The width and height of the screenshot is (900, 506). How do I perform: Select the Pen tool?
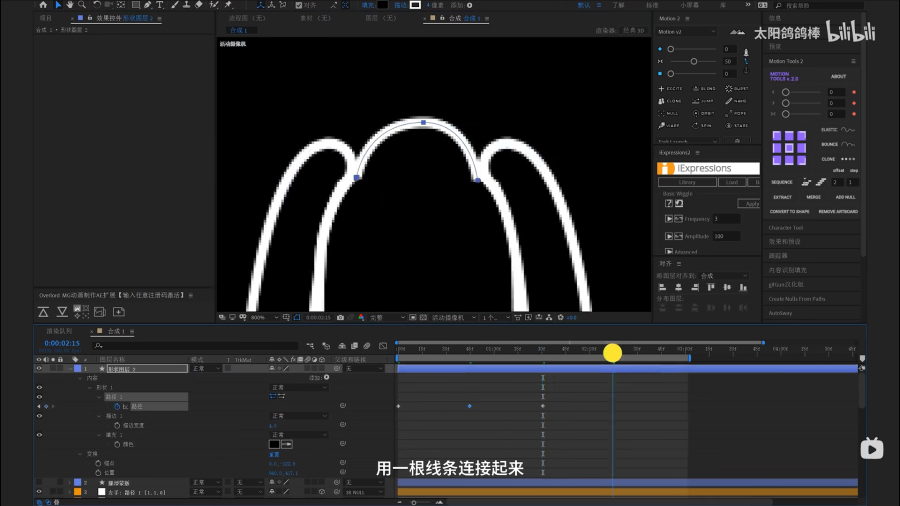(x=148, y=5)
